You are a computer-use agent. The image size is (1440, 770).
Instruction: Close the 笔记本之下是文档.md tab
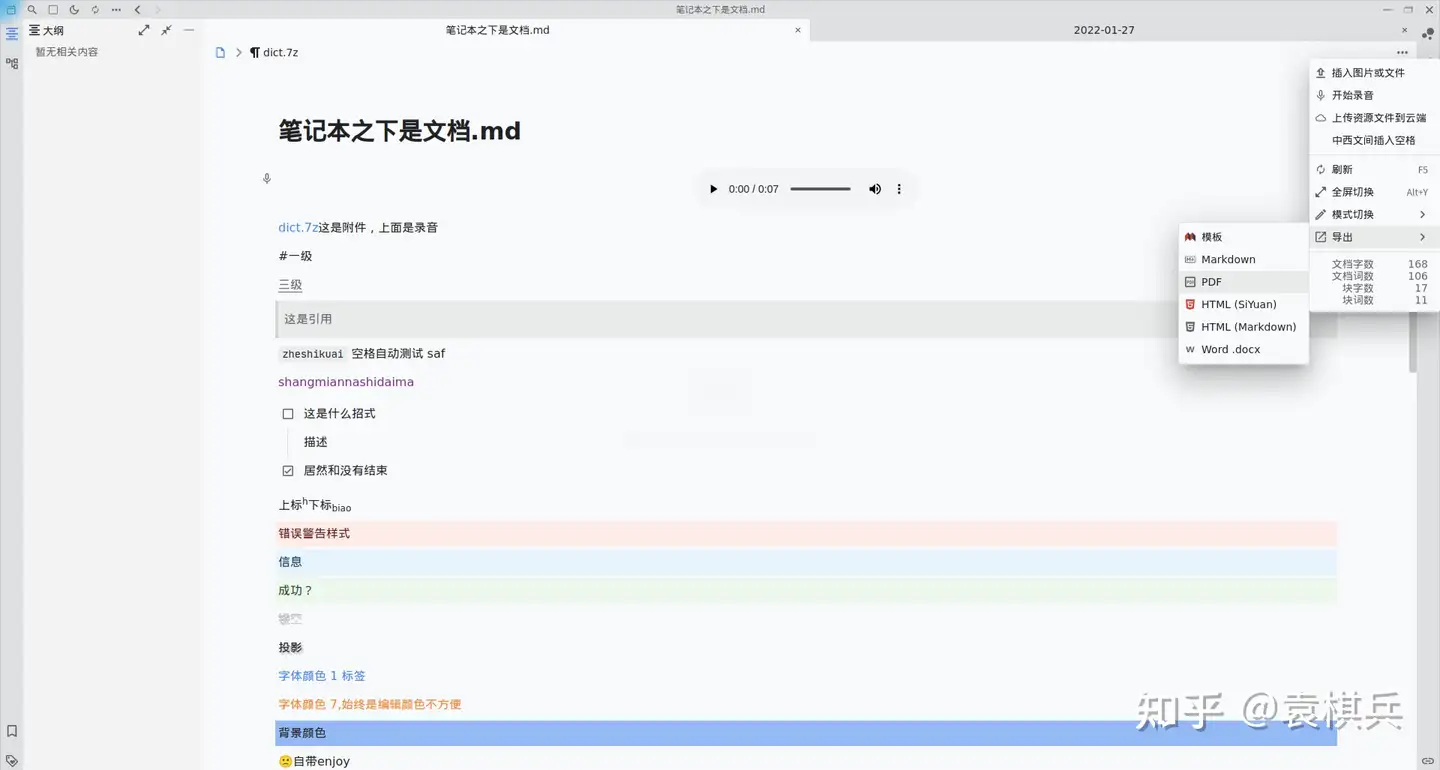click(x=798, y=30)
